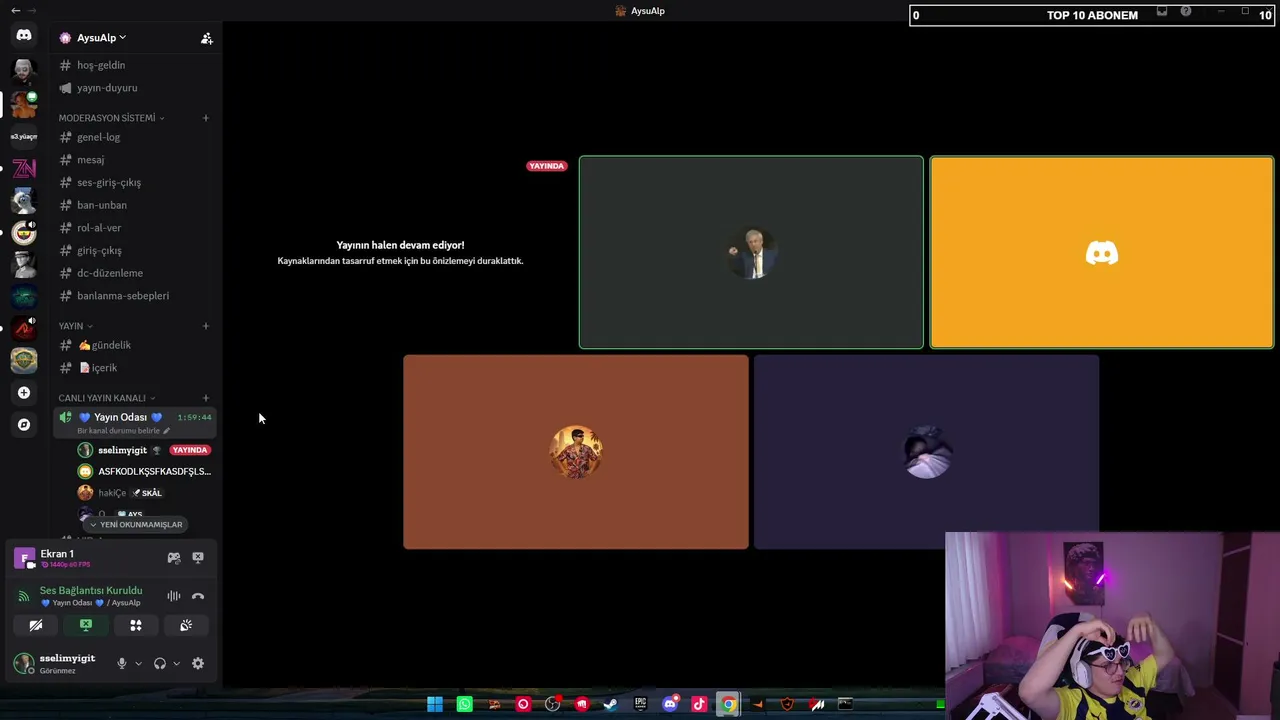Click the Discord icon in the taskbar
Viewport: 1280px width, 720px height.
coord(670,704)
